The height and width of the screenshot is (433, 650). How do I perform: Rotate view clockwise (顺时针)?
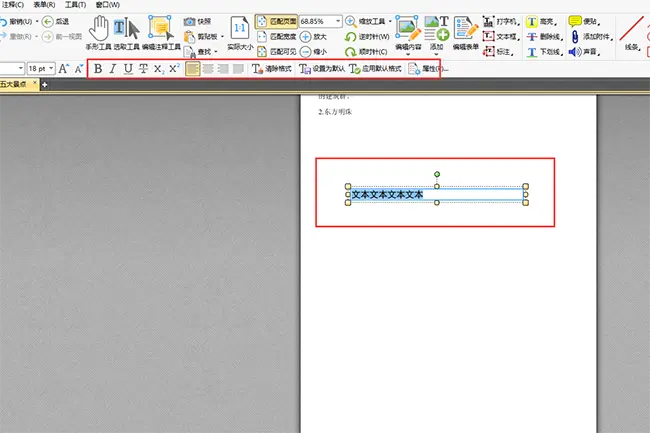[366, 51]
